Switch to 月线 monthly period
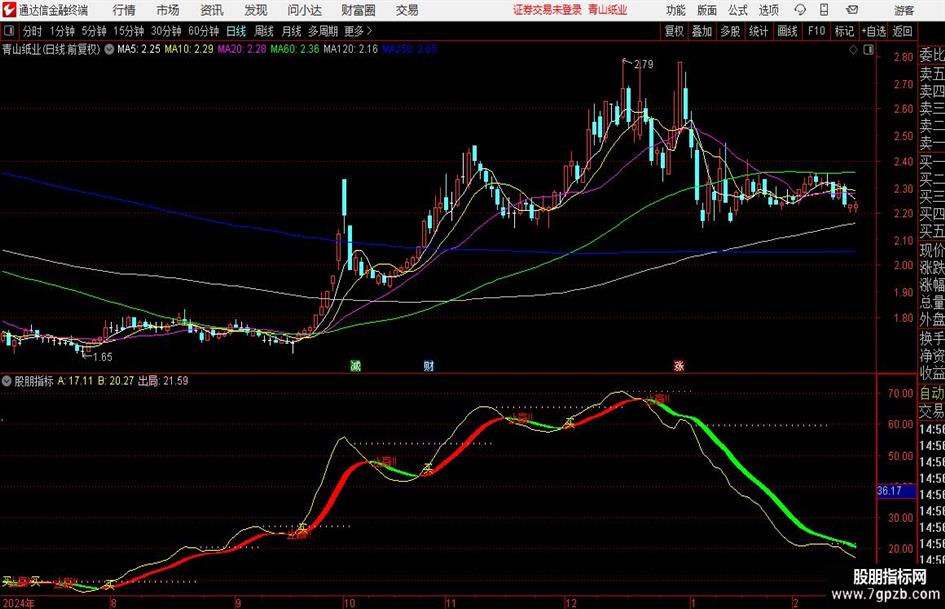 click(x=292, y=31)
